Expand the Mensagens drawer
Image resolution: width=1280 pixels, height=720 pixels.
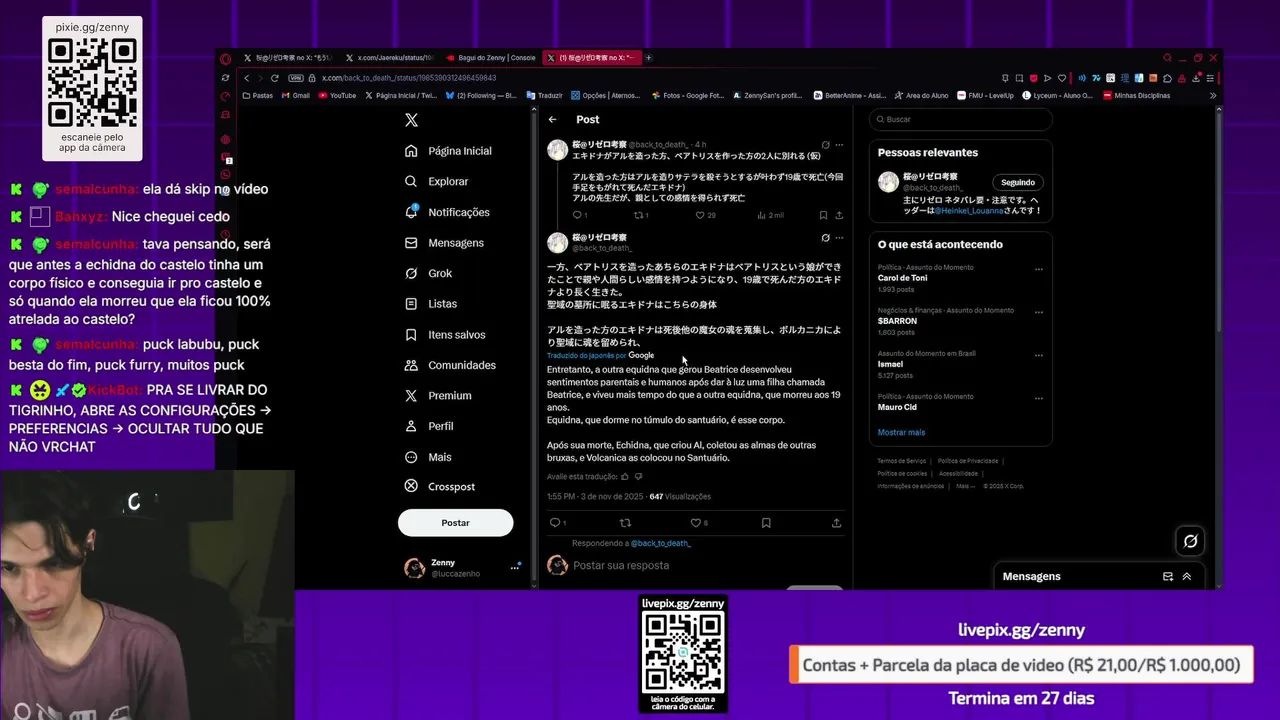(x=1187, y=576)
